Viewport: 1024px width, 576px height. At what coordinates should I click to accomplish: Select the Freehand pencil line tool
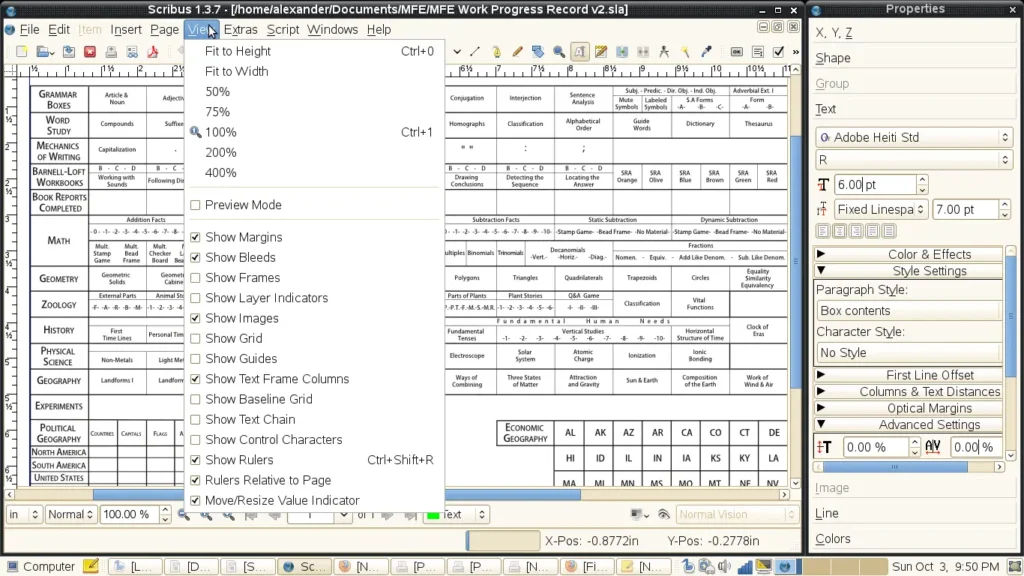click(517, 51)
